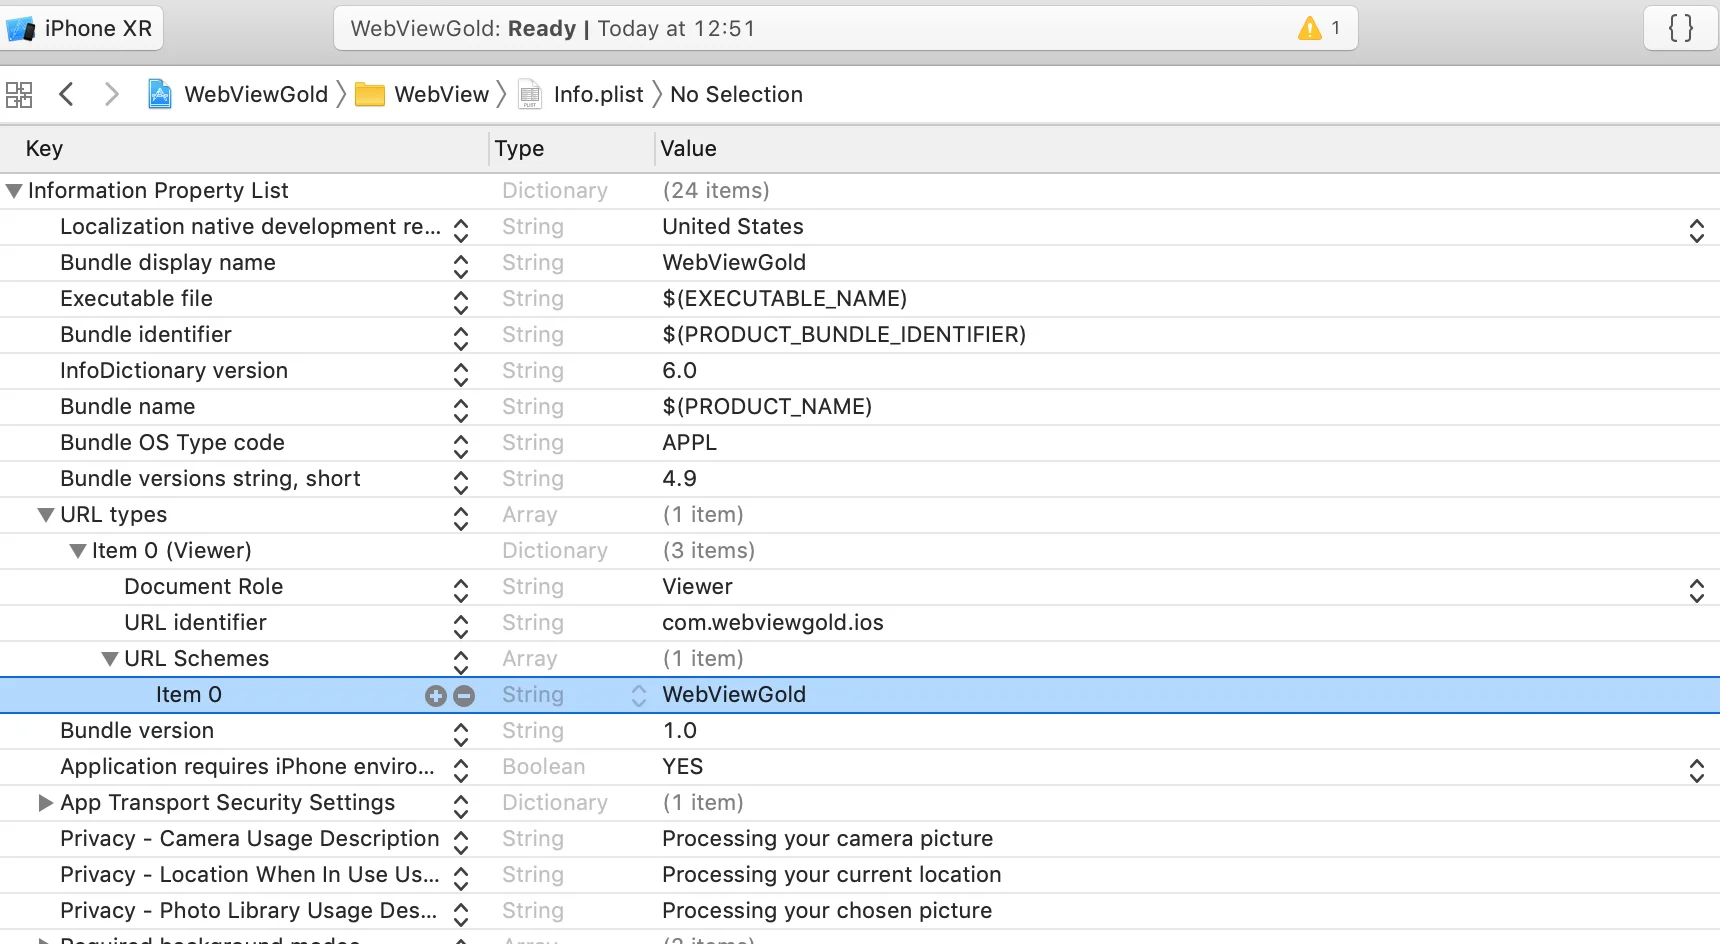Click the related items grid icon

[x=18, y=94]
